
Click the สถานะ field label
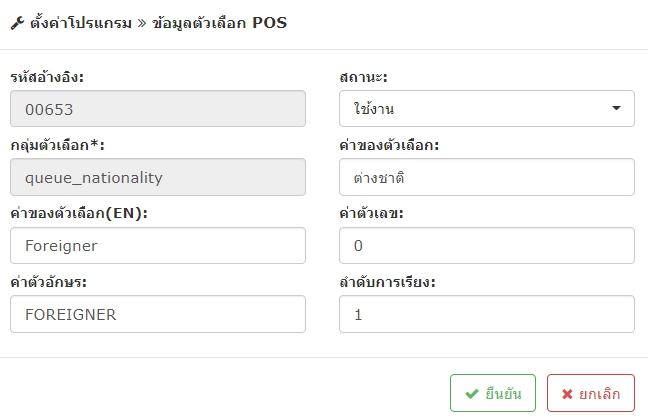click(363, 77)
